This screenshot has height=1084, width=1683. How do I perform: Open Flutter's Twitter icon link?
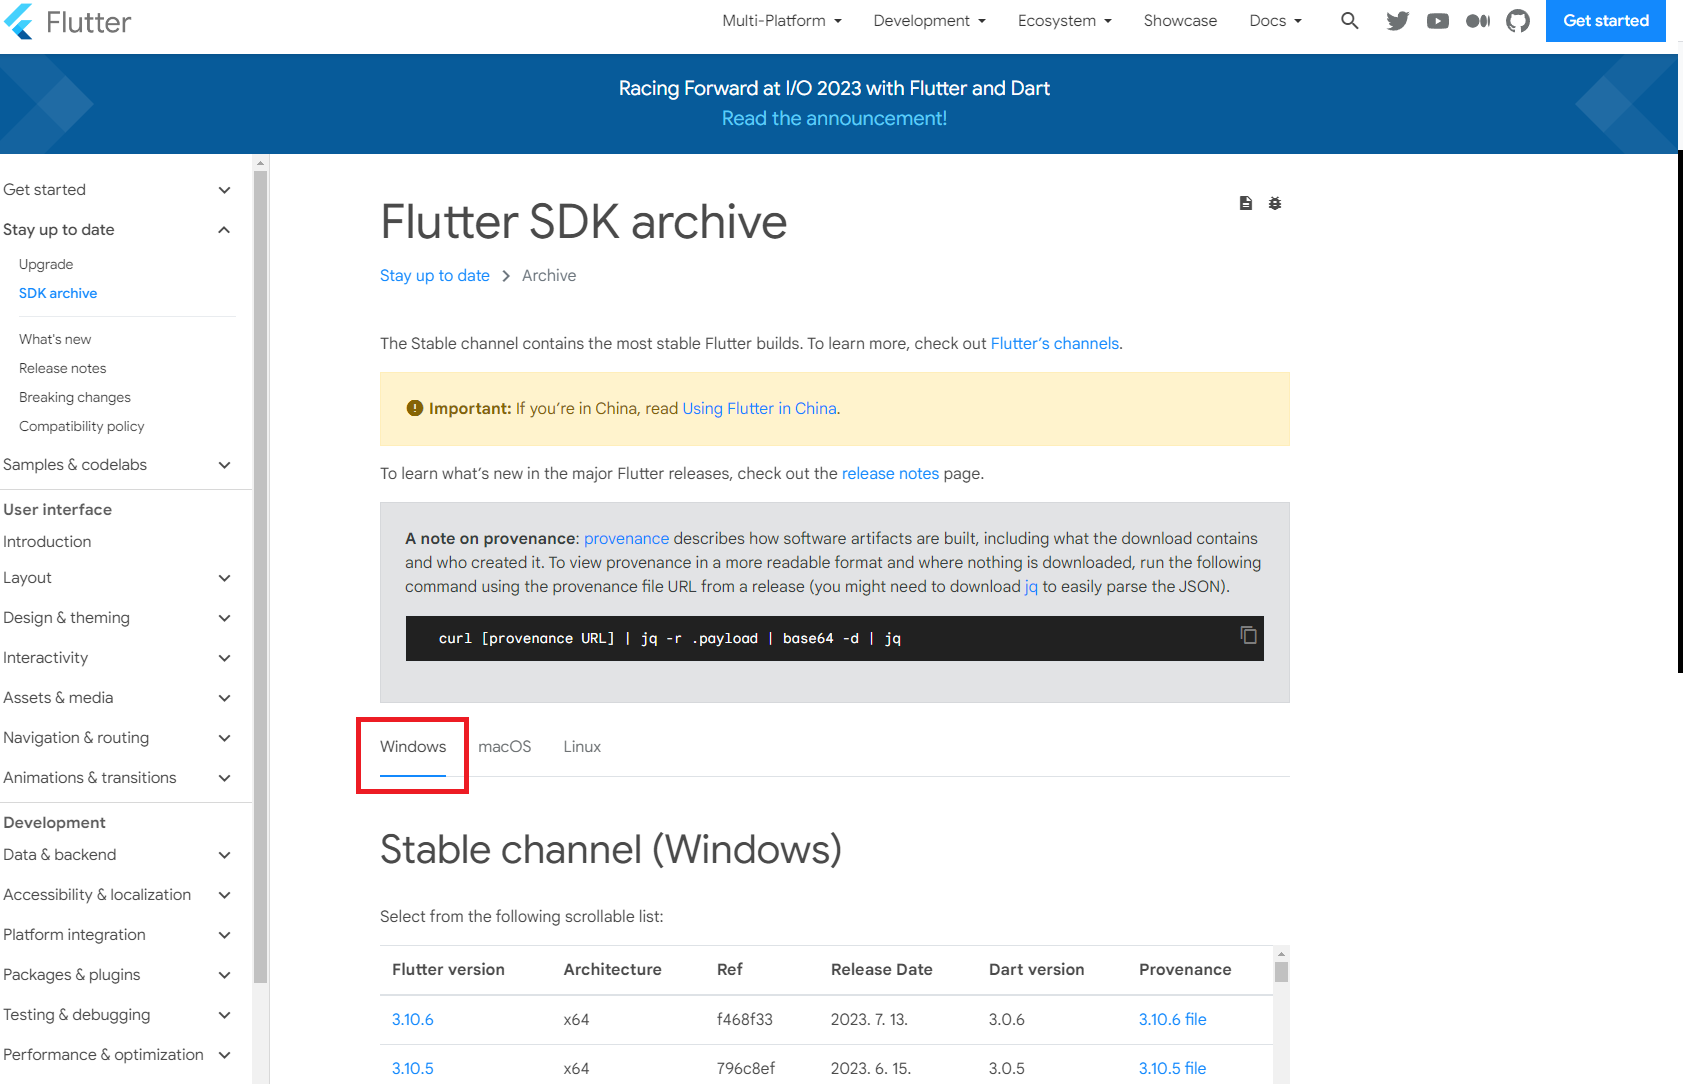(1397, 21)
